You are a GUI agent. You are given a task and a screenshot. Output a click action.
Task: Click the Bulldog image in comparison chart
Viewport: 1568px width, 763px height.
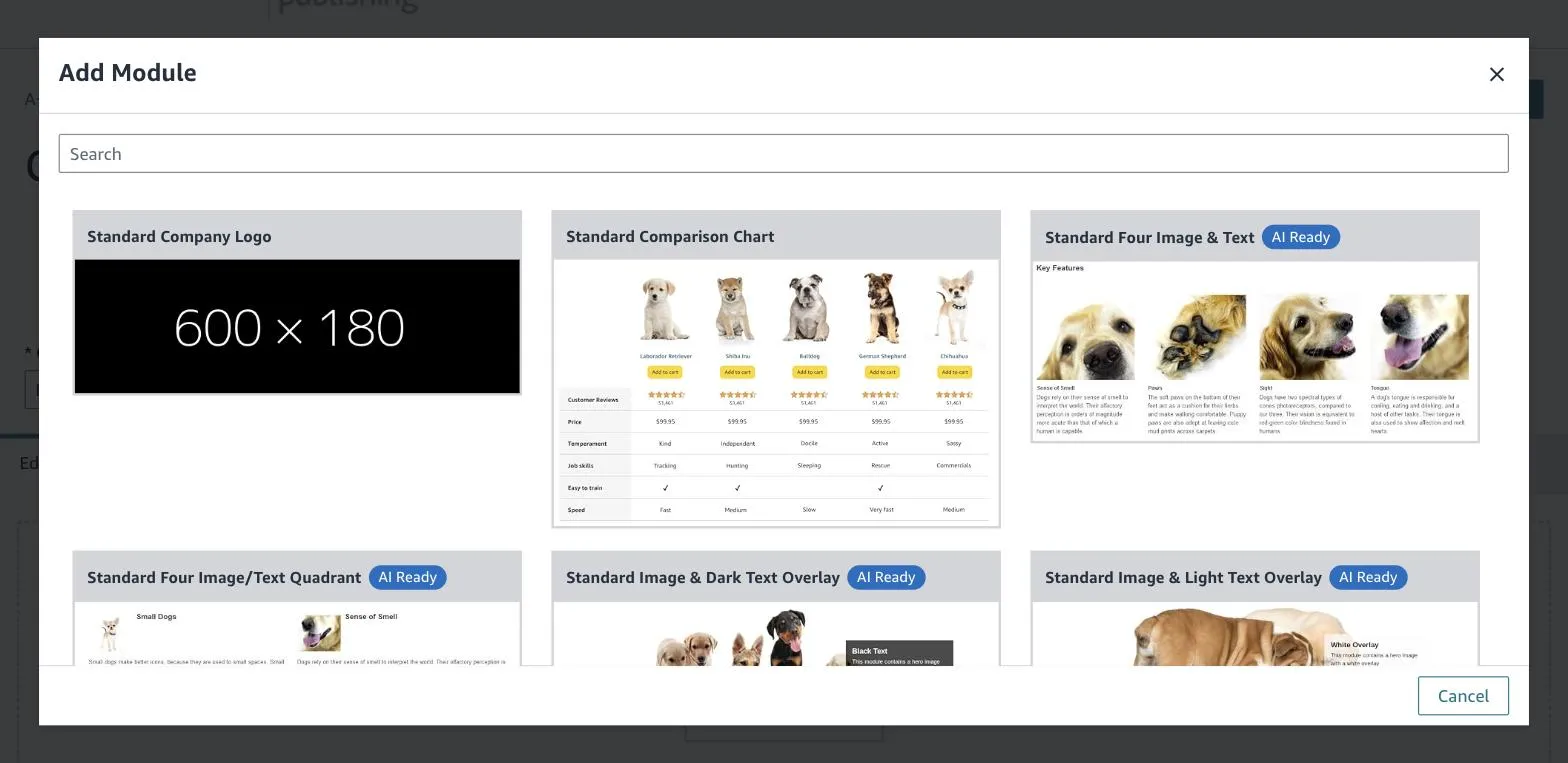[809, 308]
